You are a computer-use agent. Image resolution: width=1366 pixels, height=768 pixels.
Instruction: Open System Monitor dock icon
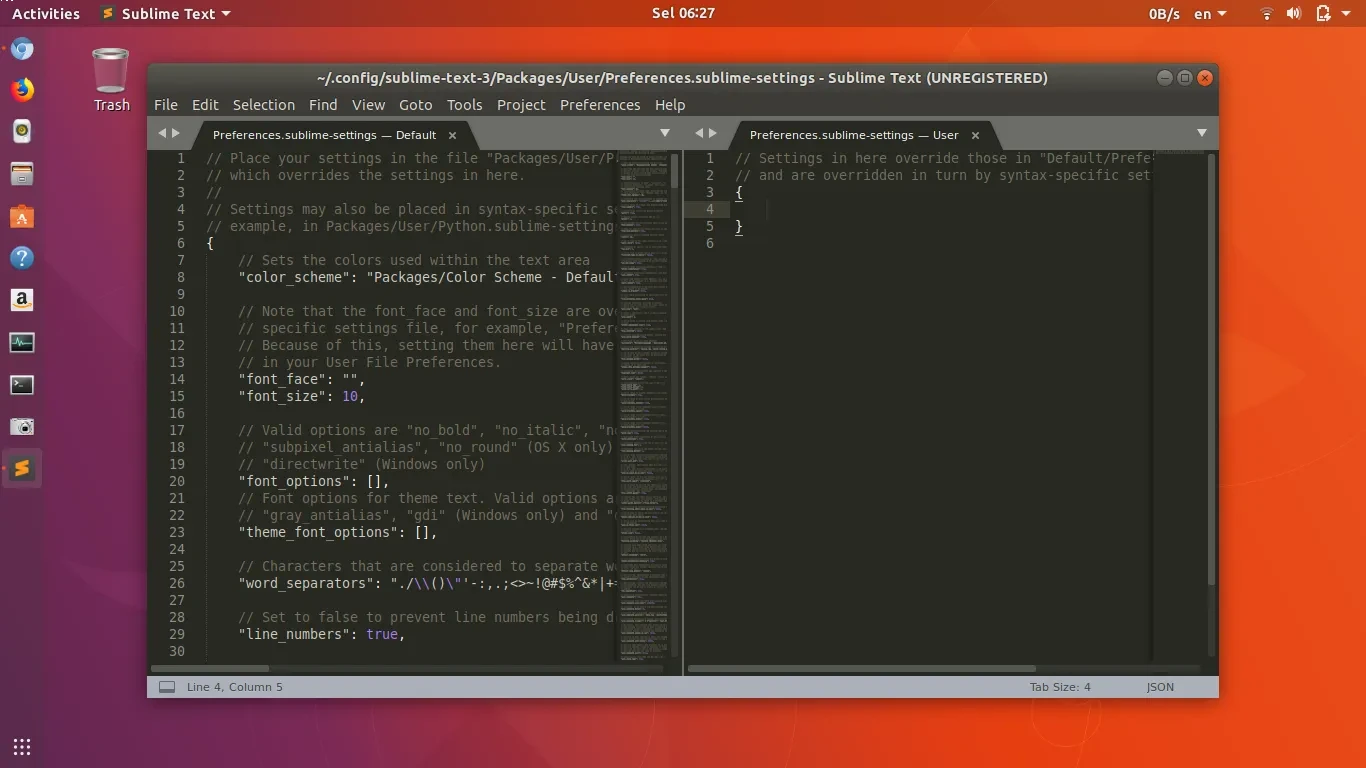[x=22, y=343]
